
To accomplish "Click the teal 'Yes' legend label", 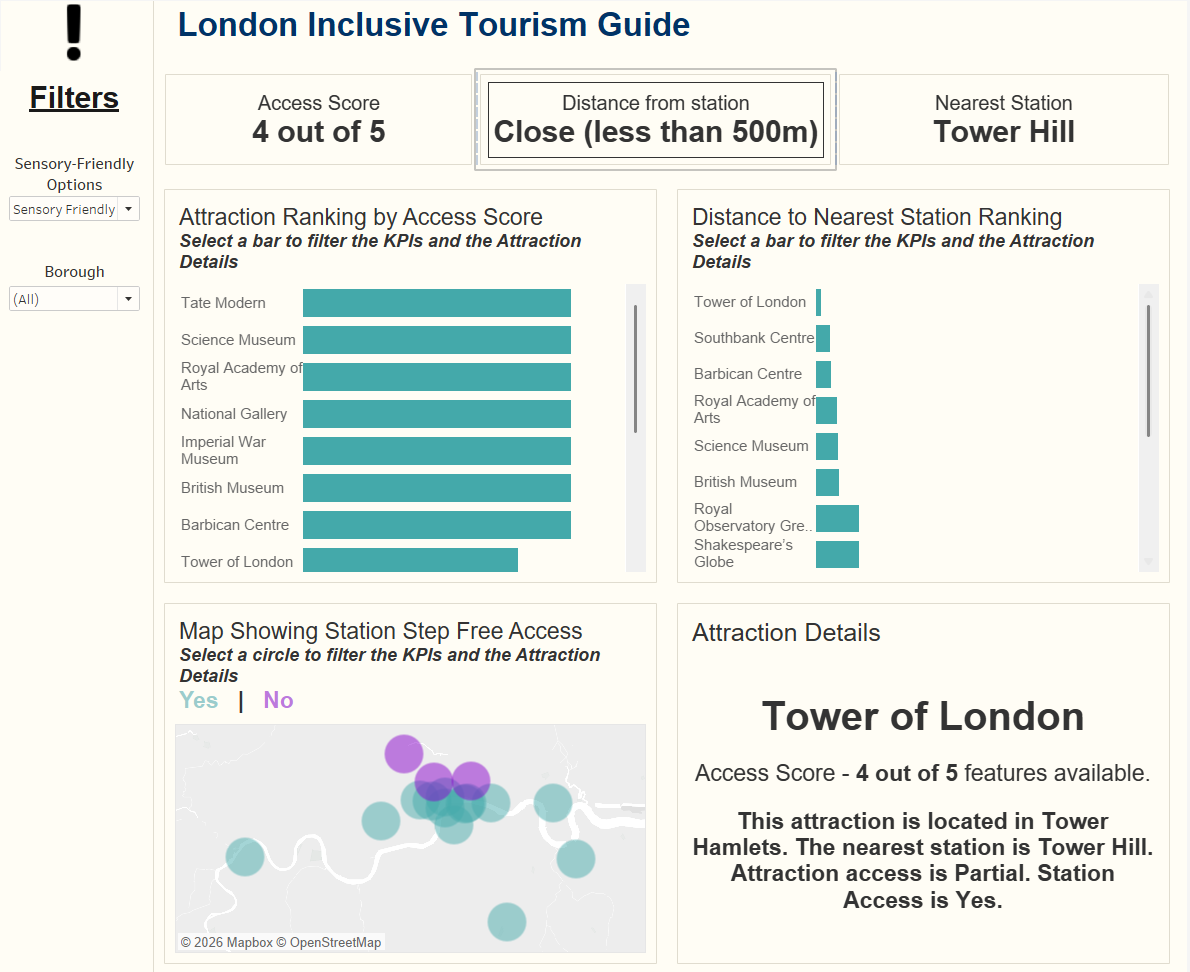I will (x=198, y=700).
